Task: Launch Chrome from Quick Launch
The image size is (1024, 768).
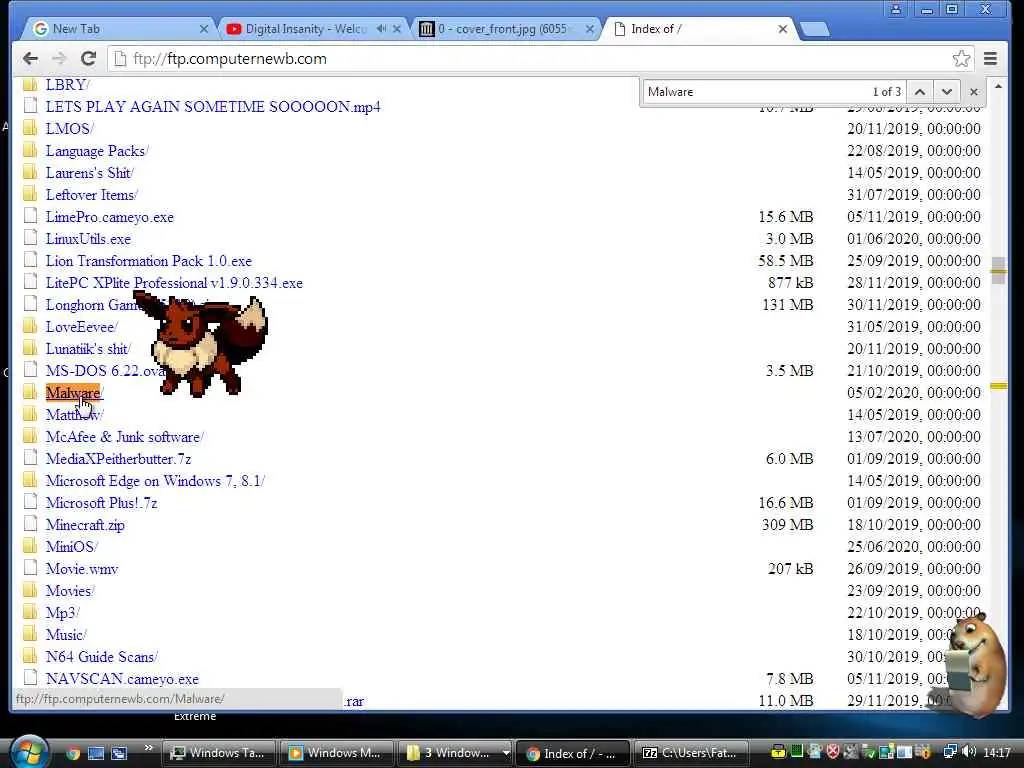Action: 72,753
